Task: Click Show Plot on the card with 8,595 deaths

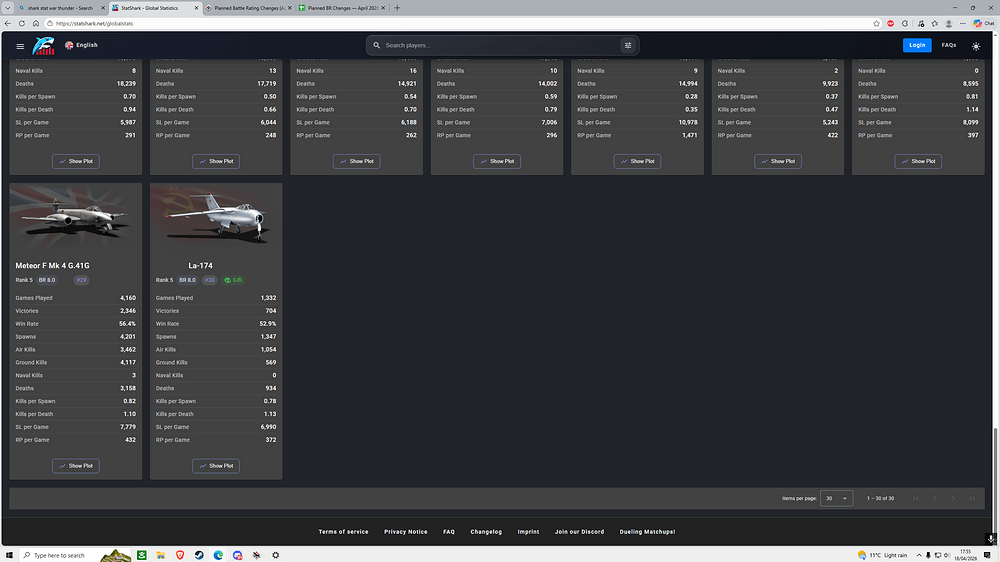Action: click(918, 161)
